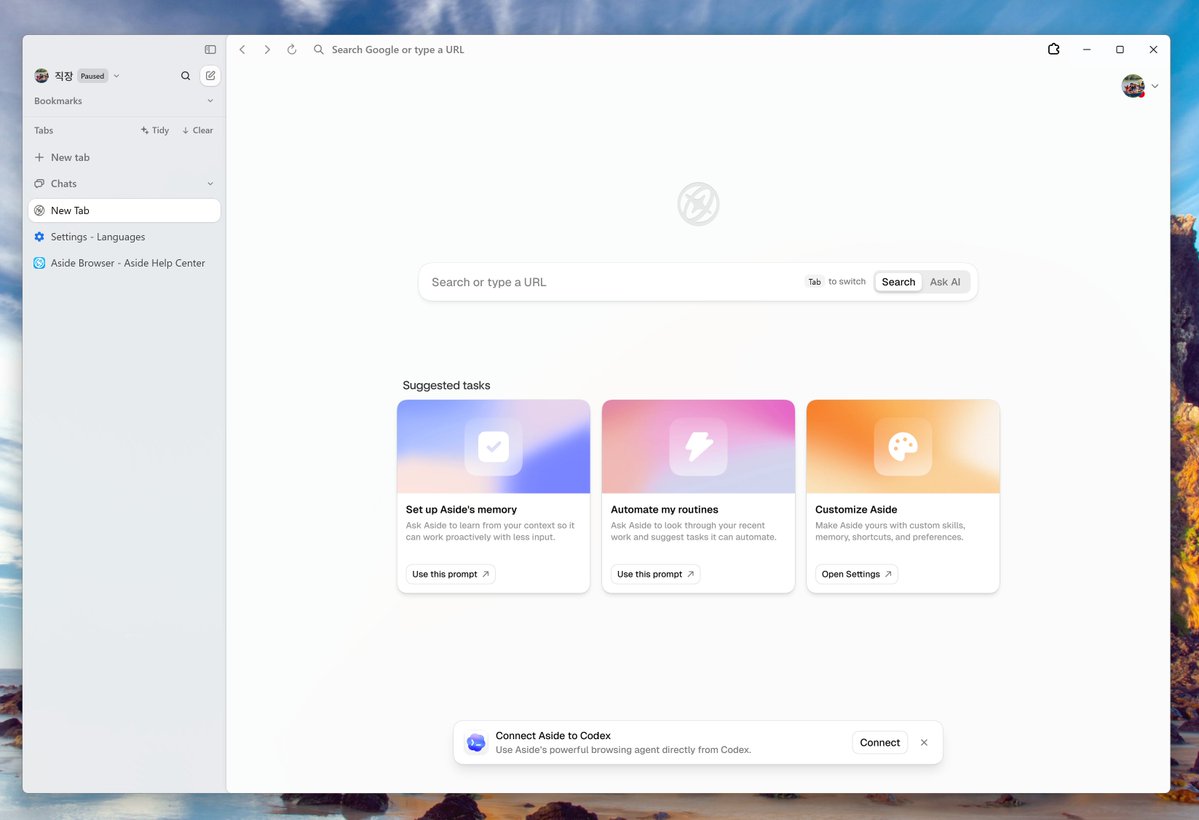Click the Tabs section label
The height and width of the screenshot is (820, 1199).
(x=44, y=130)
